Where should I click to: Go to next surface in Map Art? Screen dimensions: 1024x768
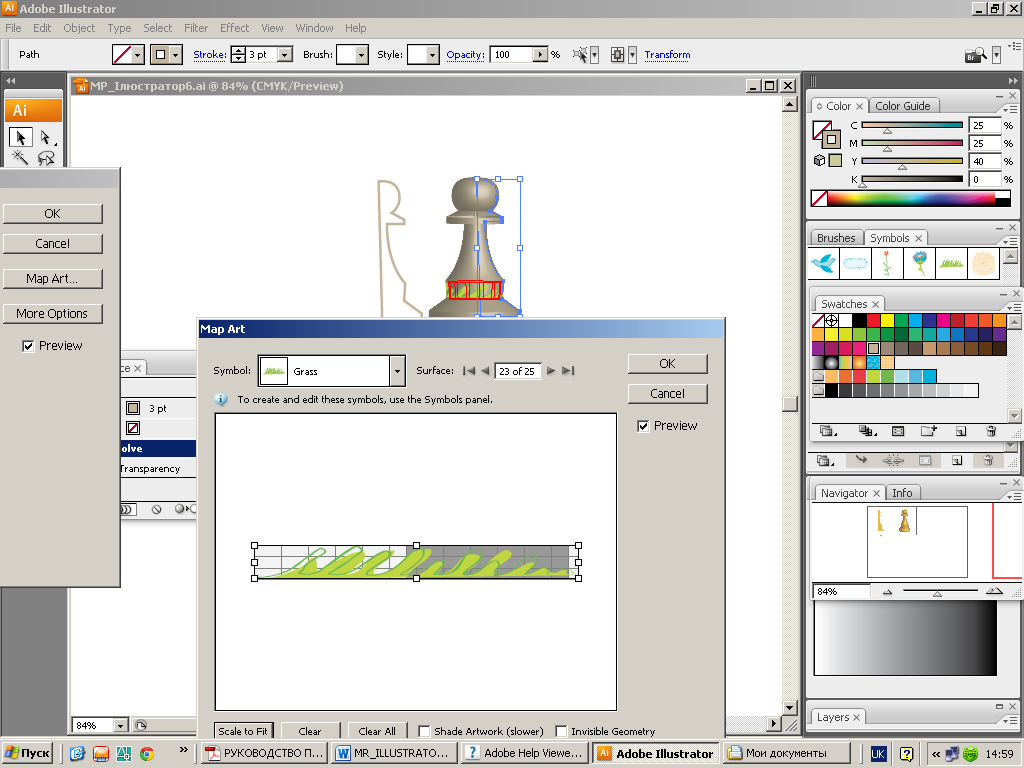click(551, 370)
